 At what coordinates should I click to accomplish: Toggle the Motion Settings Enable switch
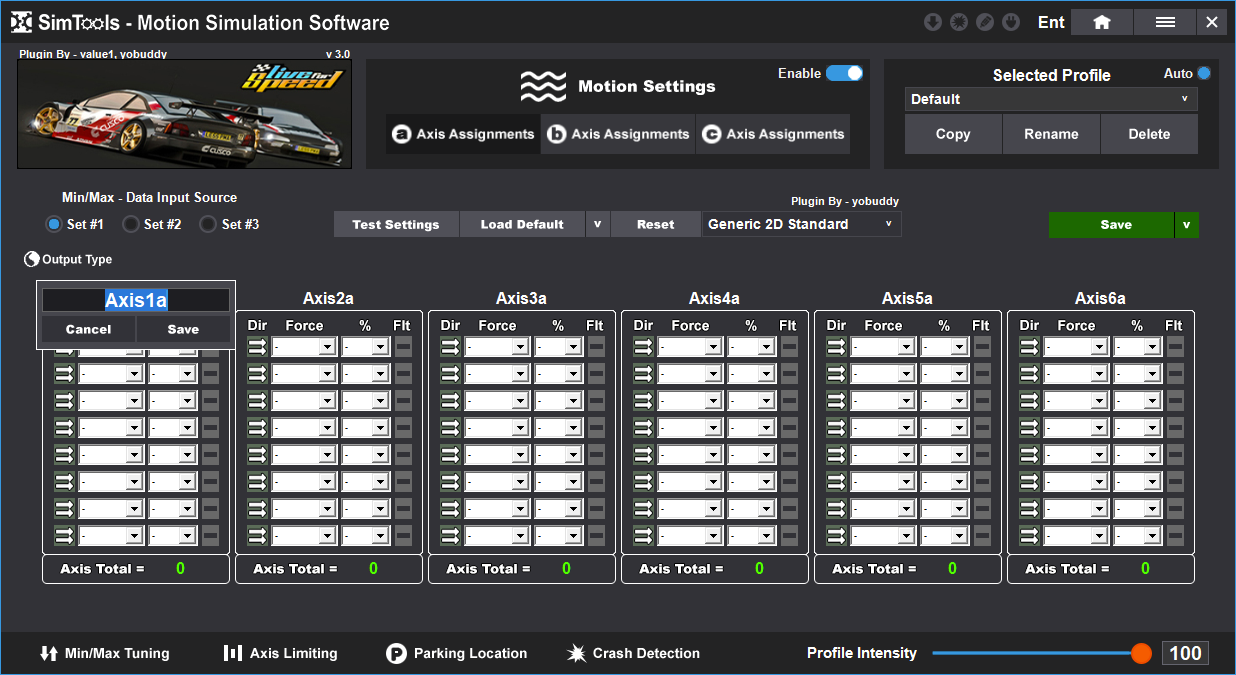click(x=844, y=73)
